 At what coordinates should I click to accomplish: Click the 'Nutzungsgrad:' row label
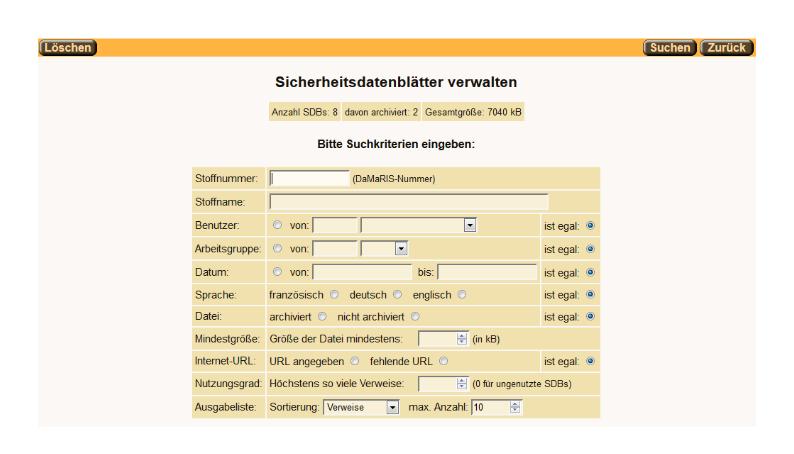pos(228,384)
